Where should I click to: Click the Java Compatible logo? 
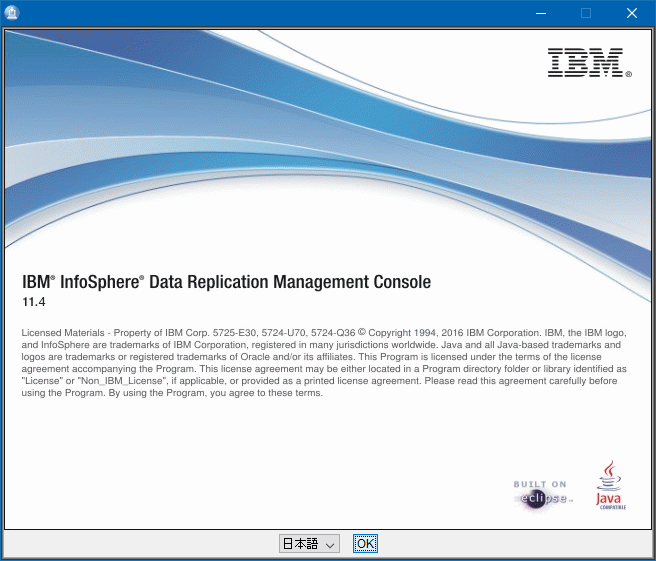point(610,485)
